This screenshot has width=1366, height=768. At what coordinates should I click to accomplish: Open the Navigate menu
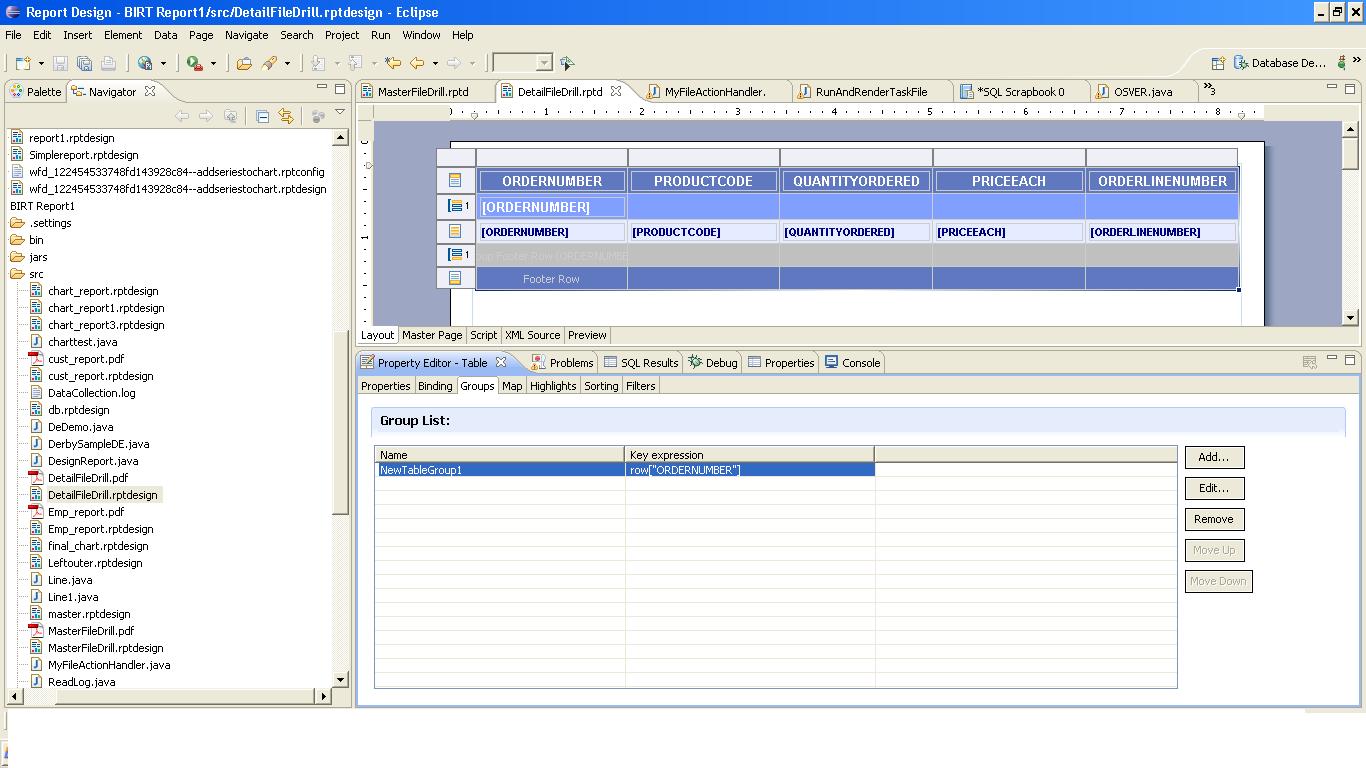(x=247, y=34)
